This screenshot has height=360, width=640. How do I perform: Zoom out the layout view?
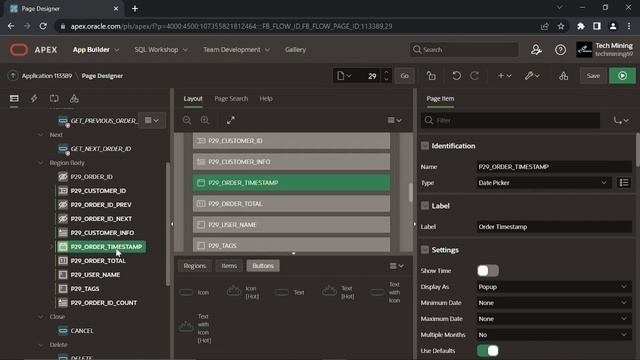pos(187,120)
